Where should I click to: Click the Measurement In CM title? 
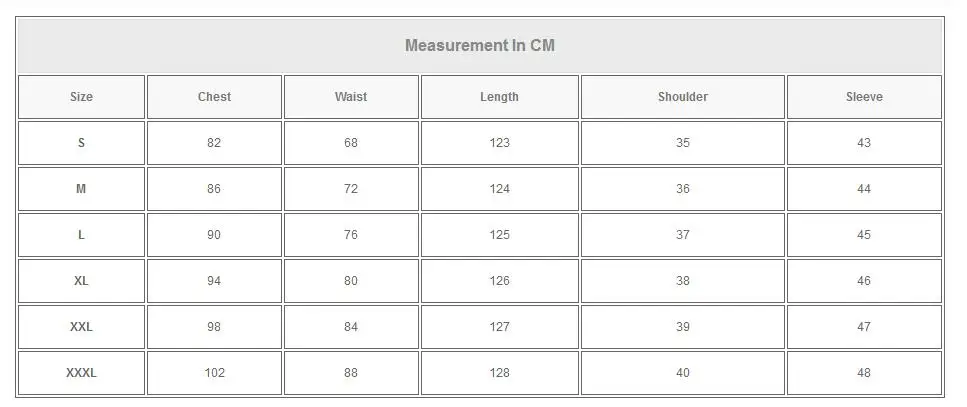pos(480,46)
